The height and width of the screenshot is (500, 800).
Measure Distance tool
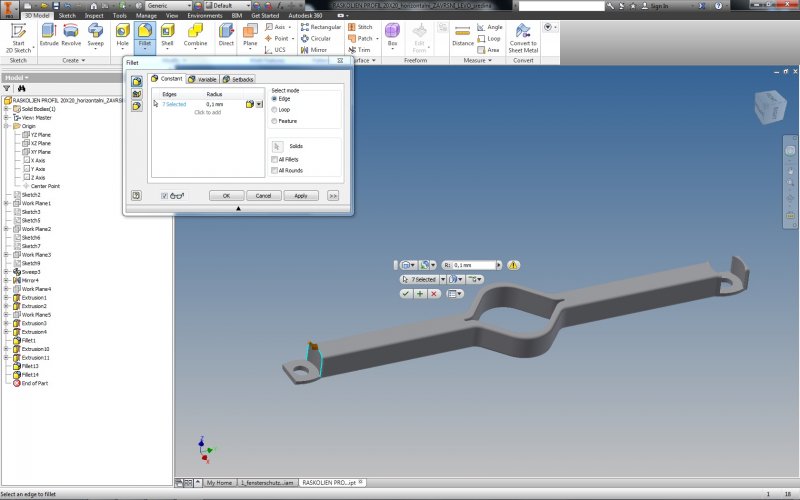tap(463, 35)
